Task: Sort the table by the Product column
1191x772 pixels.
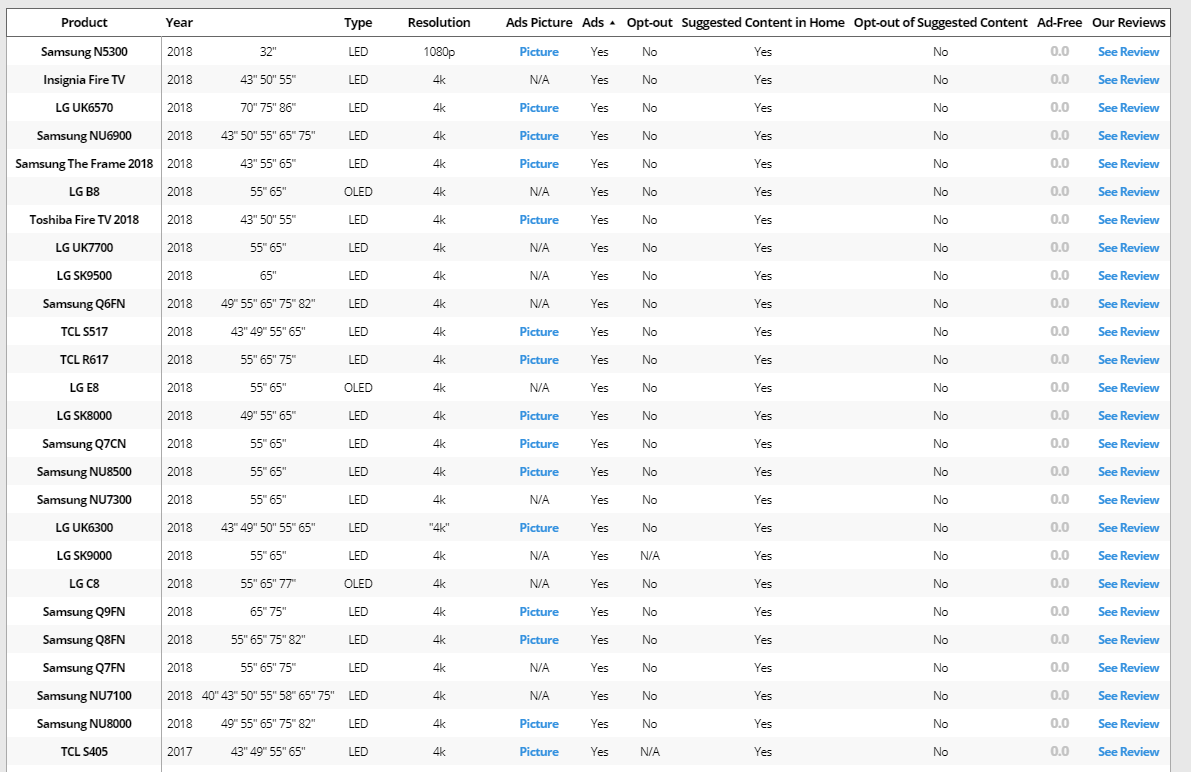Action: 84,22
